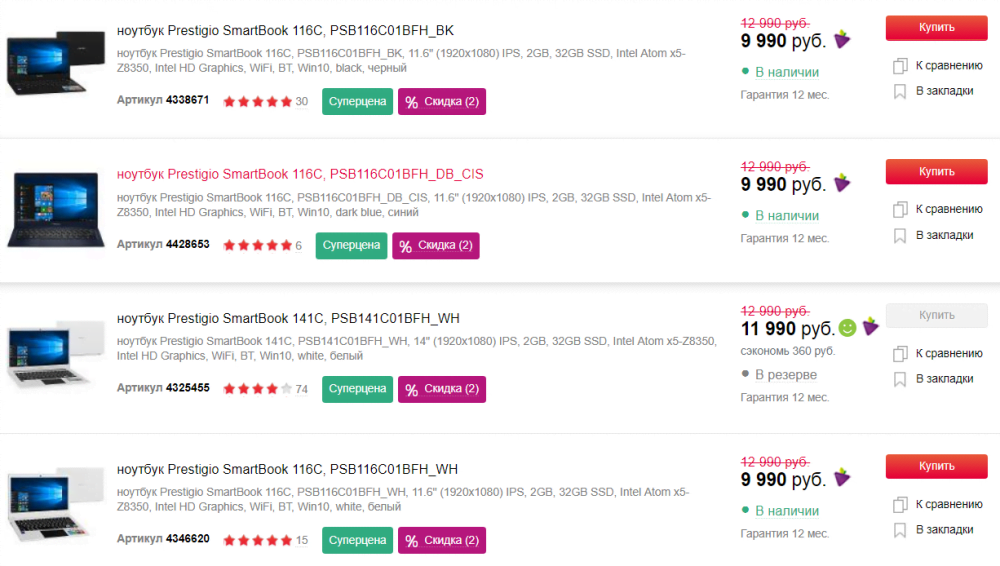Click thumbnail of the dark blue laptop
The width and height of the screenshot is (1000, 566).
click(55, 209)
